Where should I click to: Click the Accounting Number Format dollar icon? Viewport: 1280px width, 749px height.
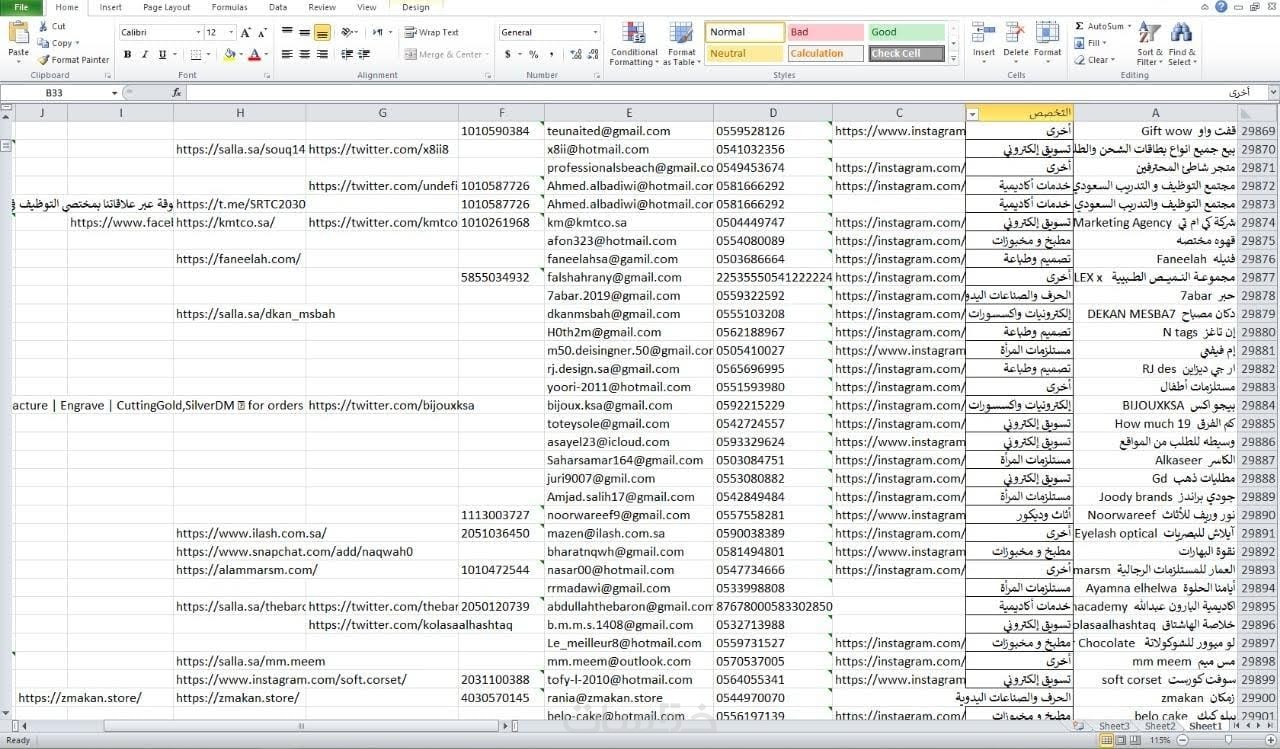pyautogui.click(x=508, y=55)
